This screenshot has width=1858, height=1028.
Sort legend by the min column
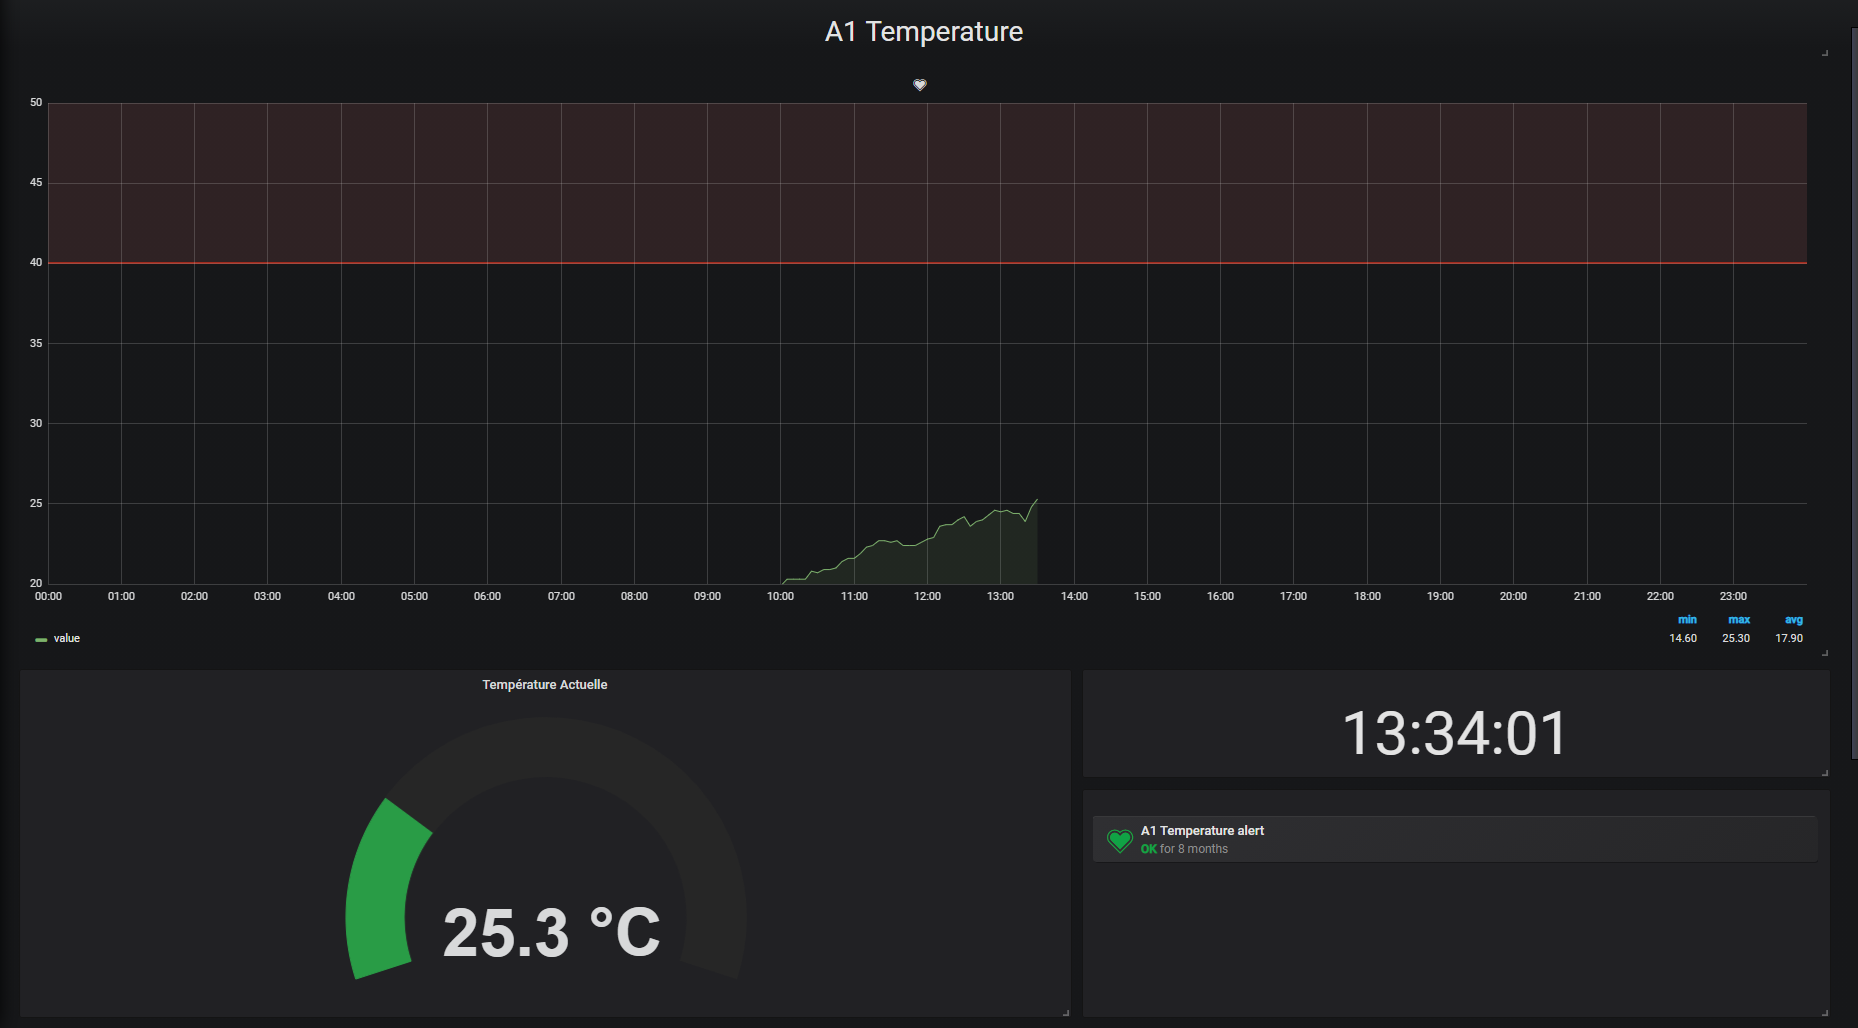[1687, 620]
